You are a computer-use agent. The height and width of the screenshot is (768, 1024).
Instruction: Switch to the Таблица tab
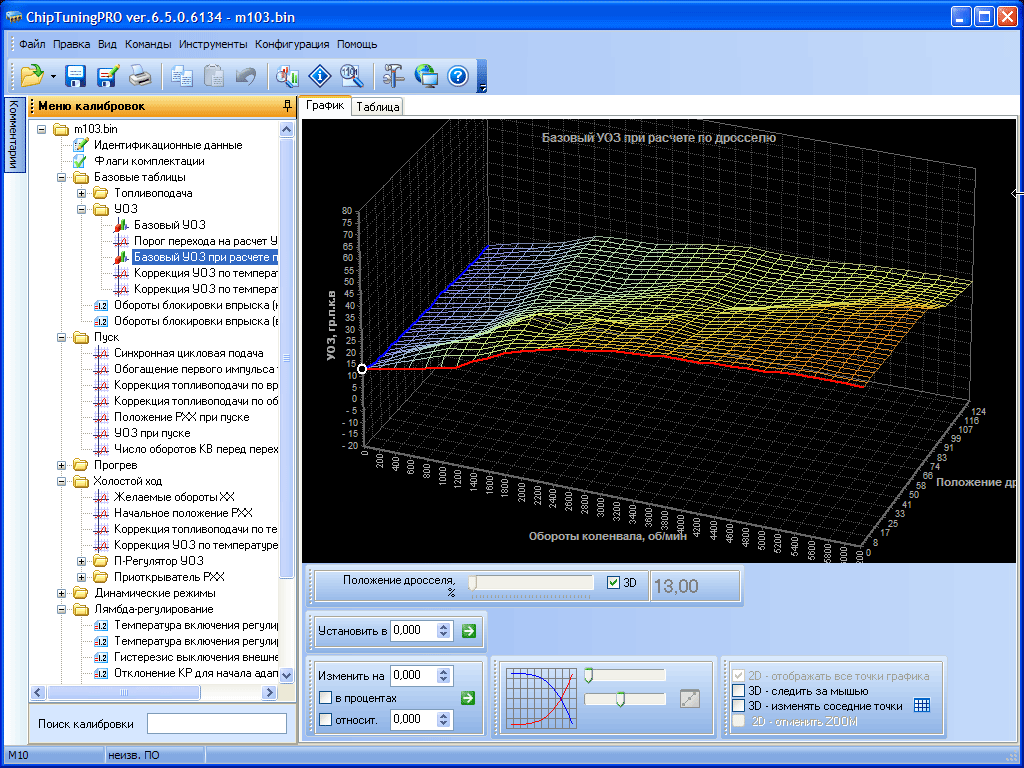378,106
